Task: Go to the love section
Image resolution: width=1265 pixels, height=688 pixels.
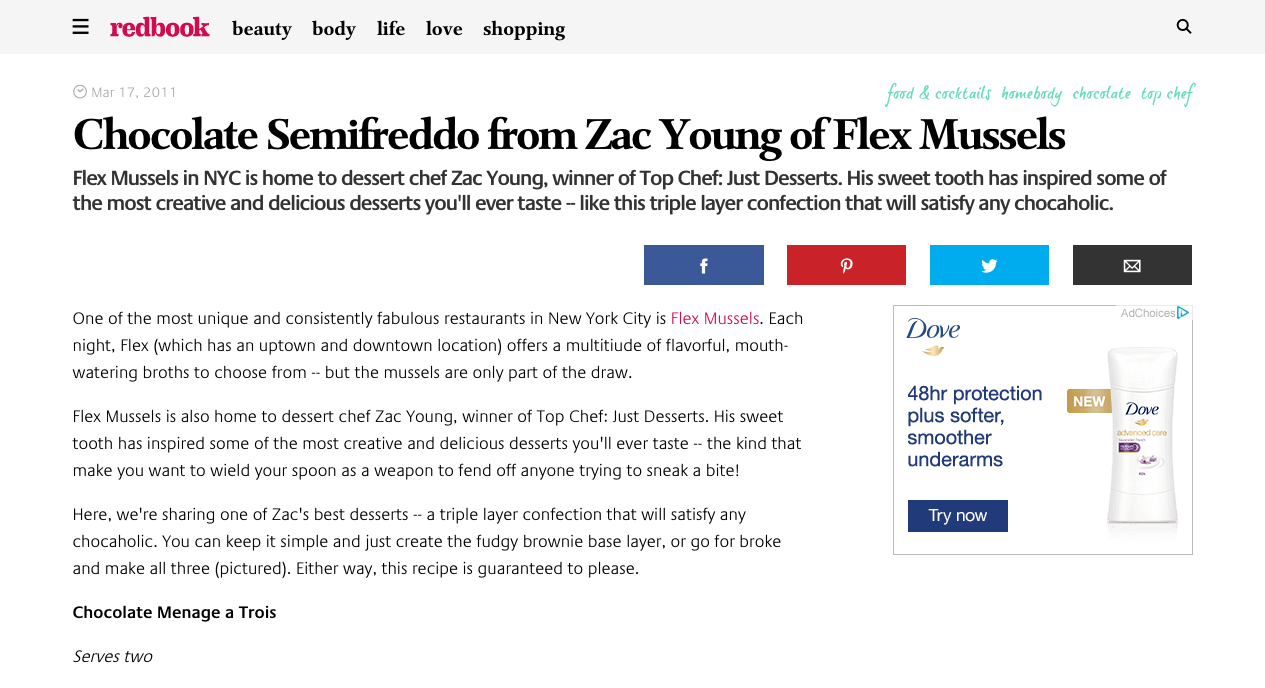Action: 444,29
